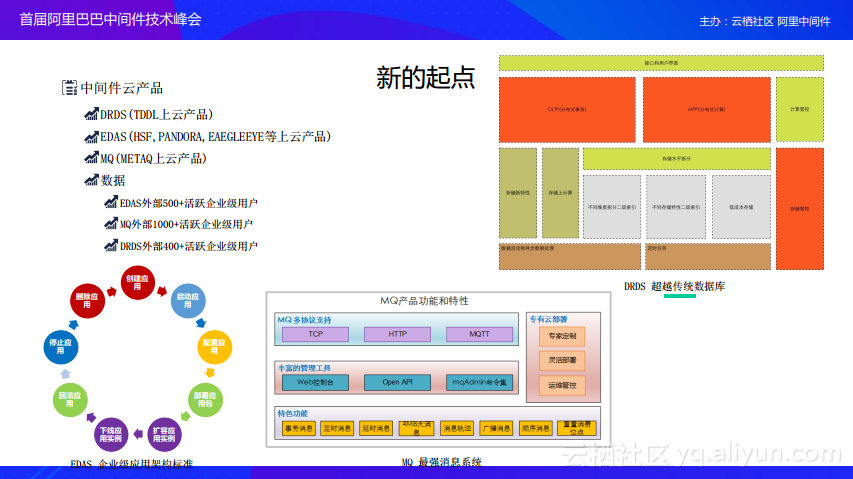Click the purple arrow between 扩容应用实例 and 下线应用实例
Viewport: 853px width, 479px height.
138,434
